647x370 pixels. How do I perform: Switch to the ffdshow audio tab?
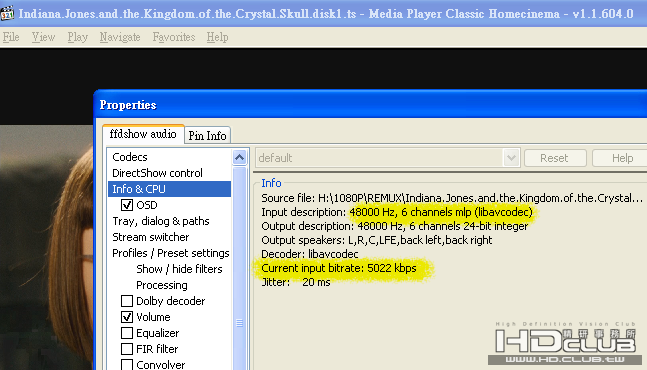(x=143, y=134)
